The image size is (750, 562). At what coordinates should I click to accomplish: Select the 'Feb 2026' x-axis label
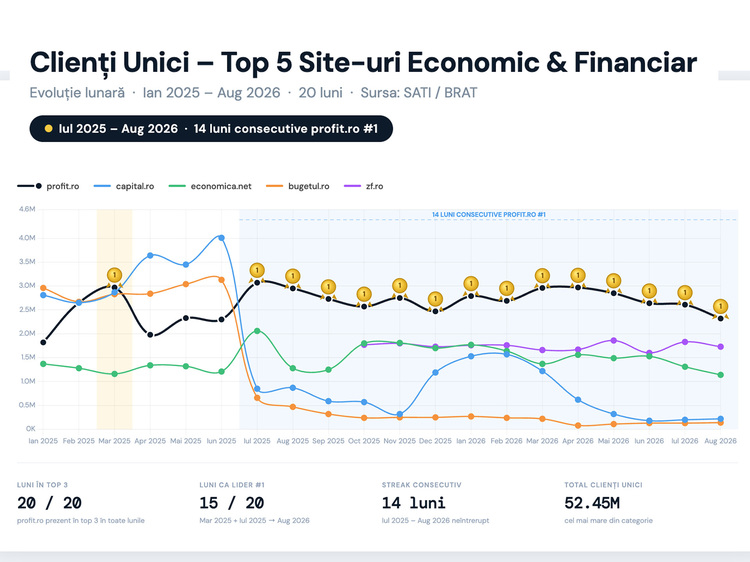pyautogui.click(x=507, y=441)
